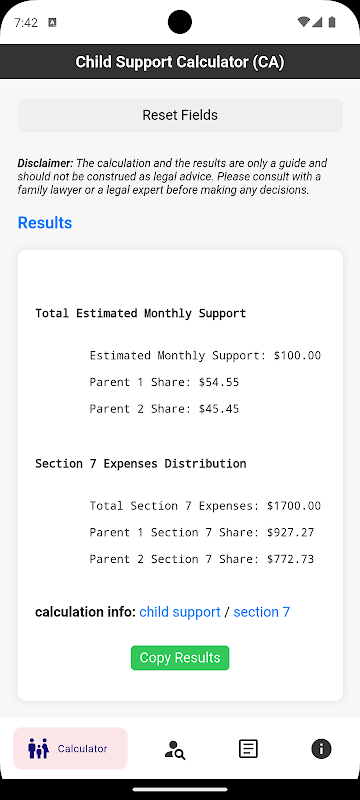Tap the Estimated Monthly Support $100.00 line
Viewport: 360px width, 800px height.
(x=205, y=356)
